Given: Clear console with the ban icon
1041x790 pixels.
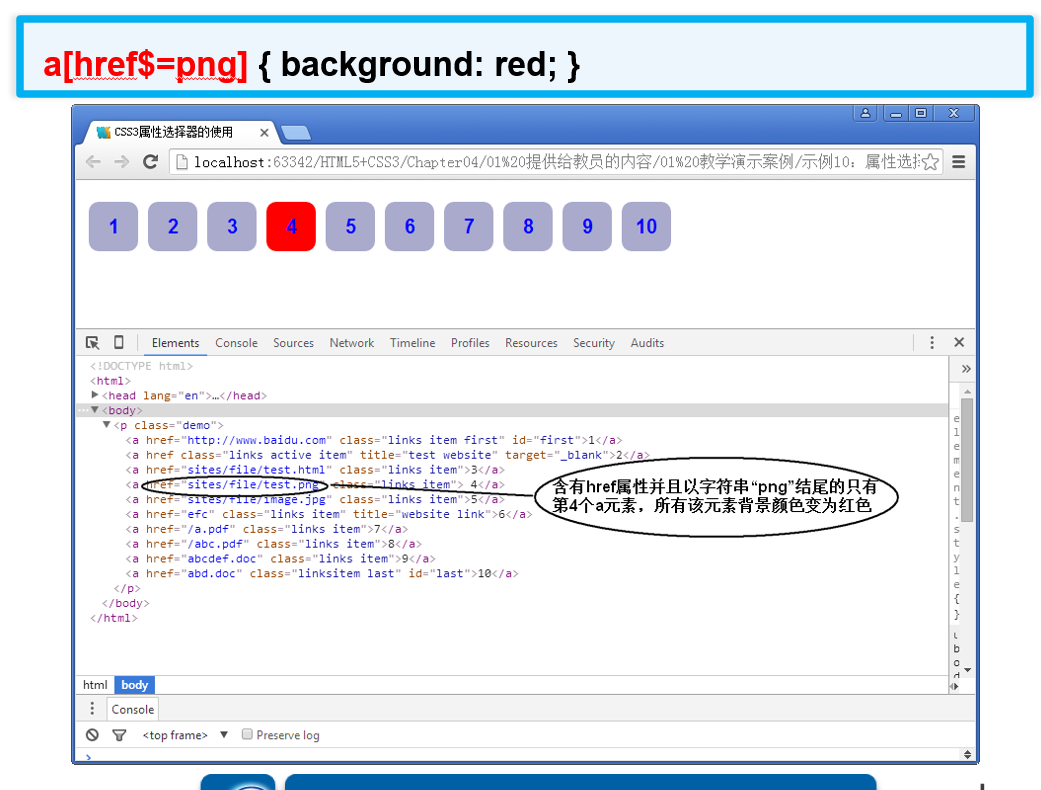Looking at the screenshot, I should point(92,735).
